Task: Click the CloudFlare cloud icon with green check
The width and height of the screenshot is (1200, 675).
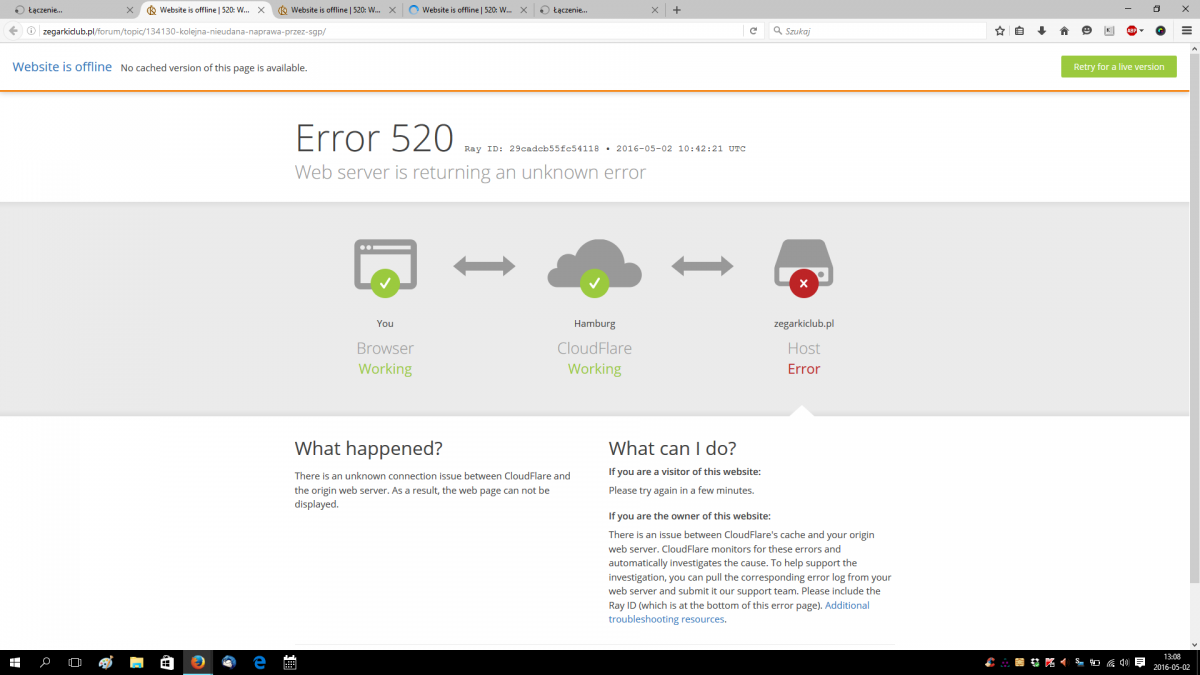Action: [x=595, y=267]
